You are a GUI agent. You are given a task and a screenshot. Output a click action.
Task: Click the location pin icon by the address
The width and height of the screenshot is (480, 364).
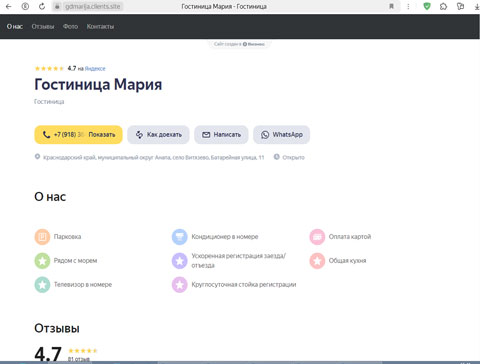37,157
